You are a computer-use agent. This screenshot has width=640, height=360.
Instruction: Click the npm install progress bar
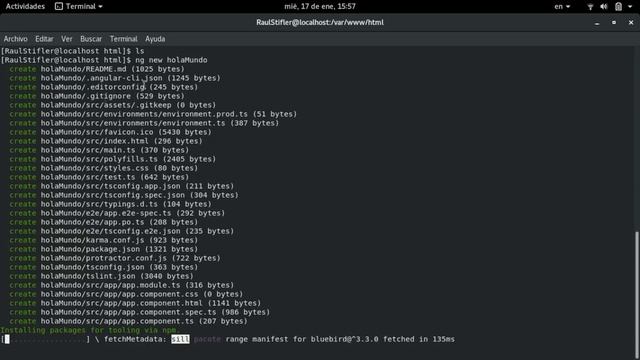click(x=45, y=339)
